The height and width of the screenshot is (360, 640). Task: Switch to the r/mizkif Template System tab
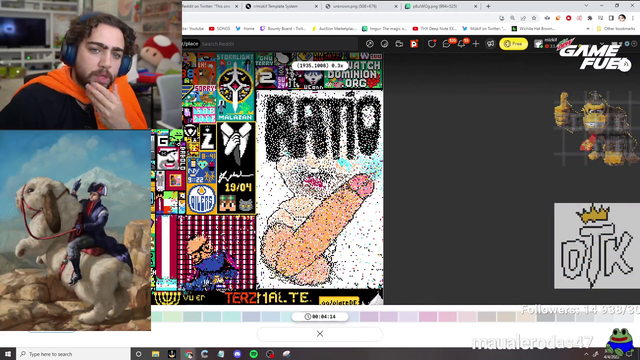(281, 6)
